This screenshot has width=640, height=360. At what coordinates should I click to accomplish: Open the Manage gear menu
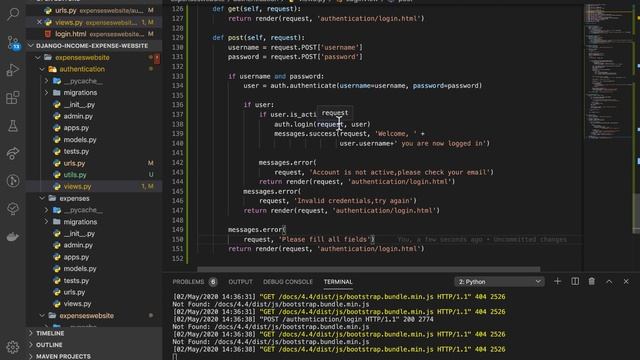[13, 347]
